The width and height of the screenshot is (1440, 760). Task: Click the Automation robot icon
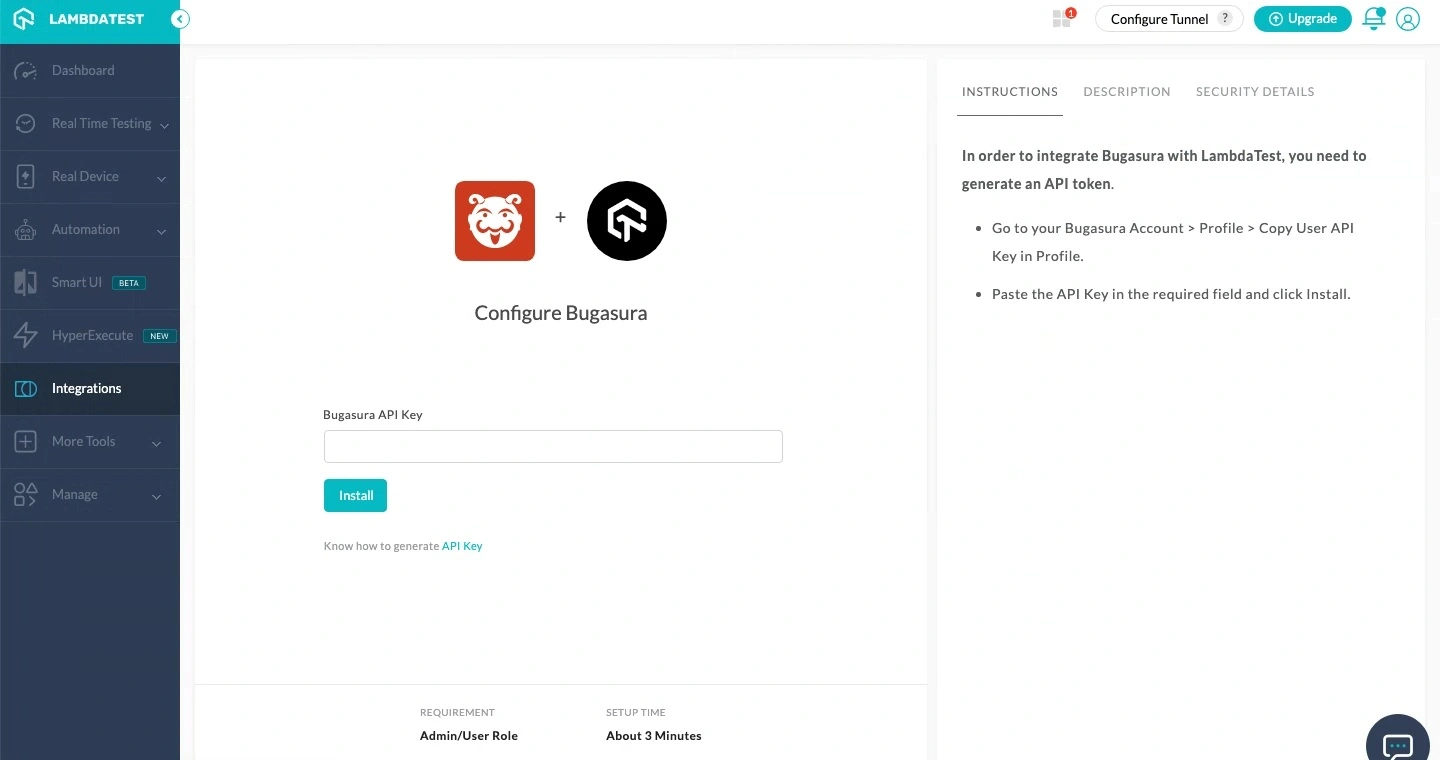coord(25,230)
